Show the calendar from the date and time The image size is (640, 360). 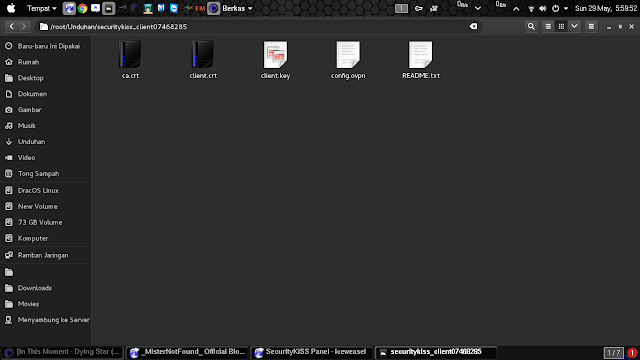tap(606, 8)
